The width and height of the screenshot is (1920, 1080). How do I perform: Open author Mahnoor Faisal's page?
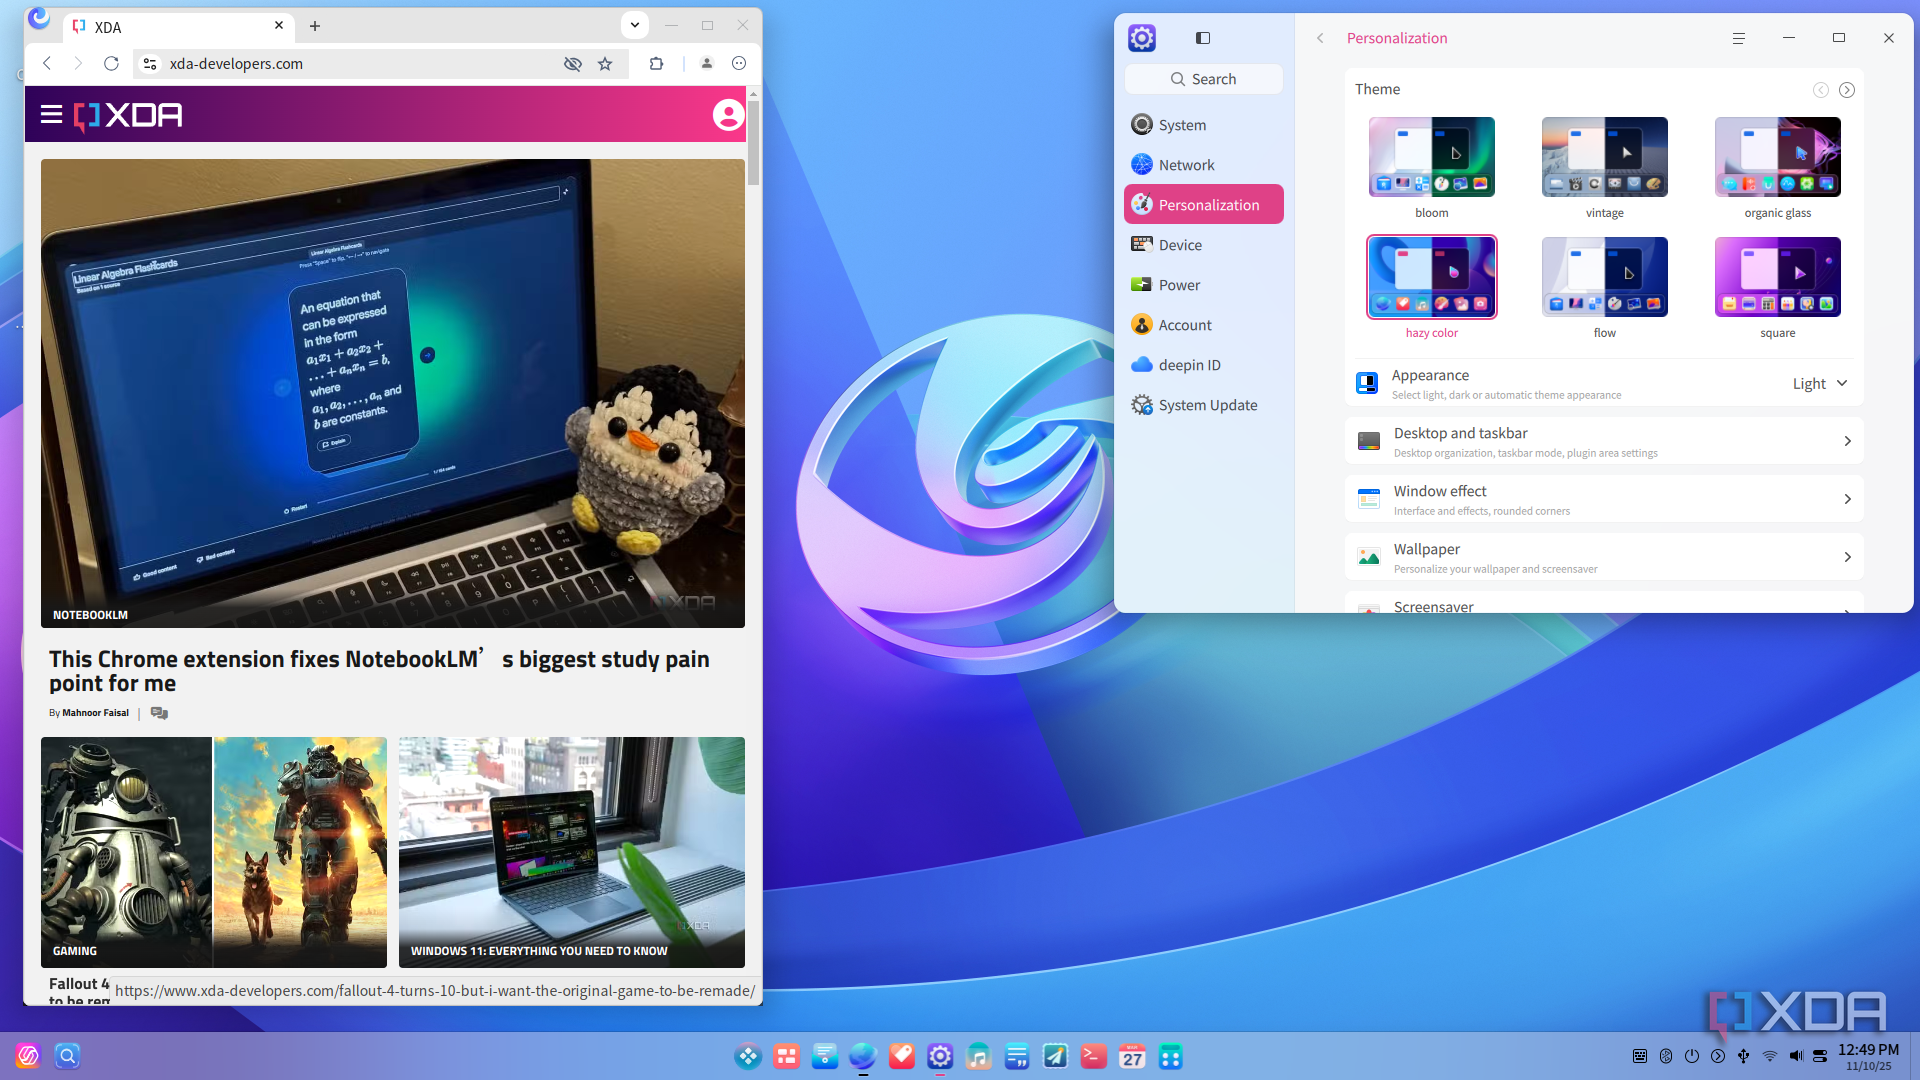coord(95,713)
